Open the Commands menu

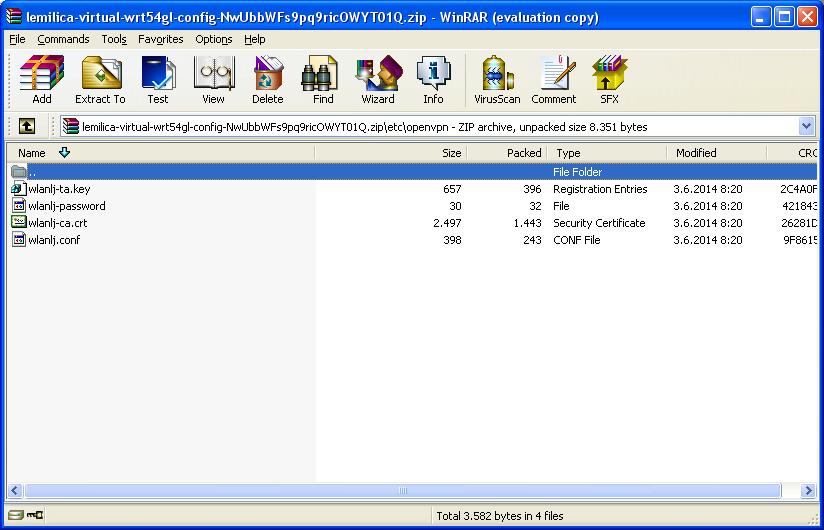[63, 39]
